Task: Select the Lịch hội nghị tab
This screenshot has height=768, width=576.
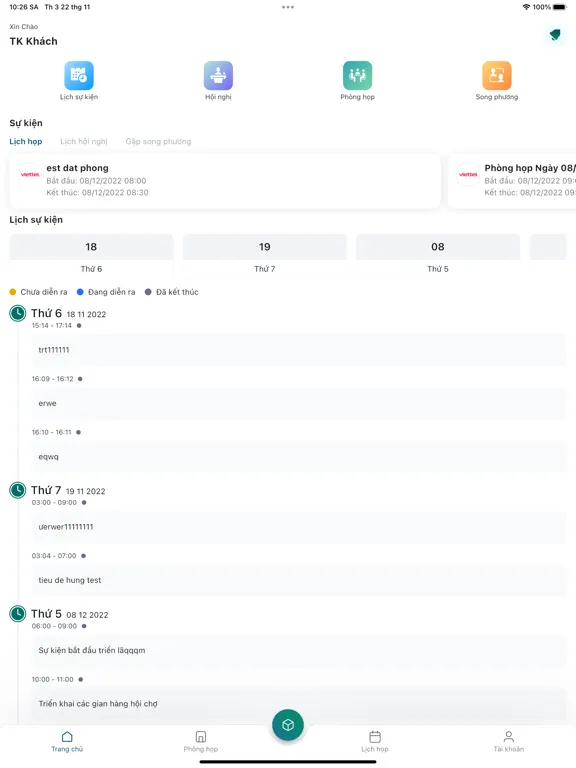Action: [84, 142]
